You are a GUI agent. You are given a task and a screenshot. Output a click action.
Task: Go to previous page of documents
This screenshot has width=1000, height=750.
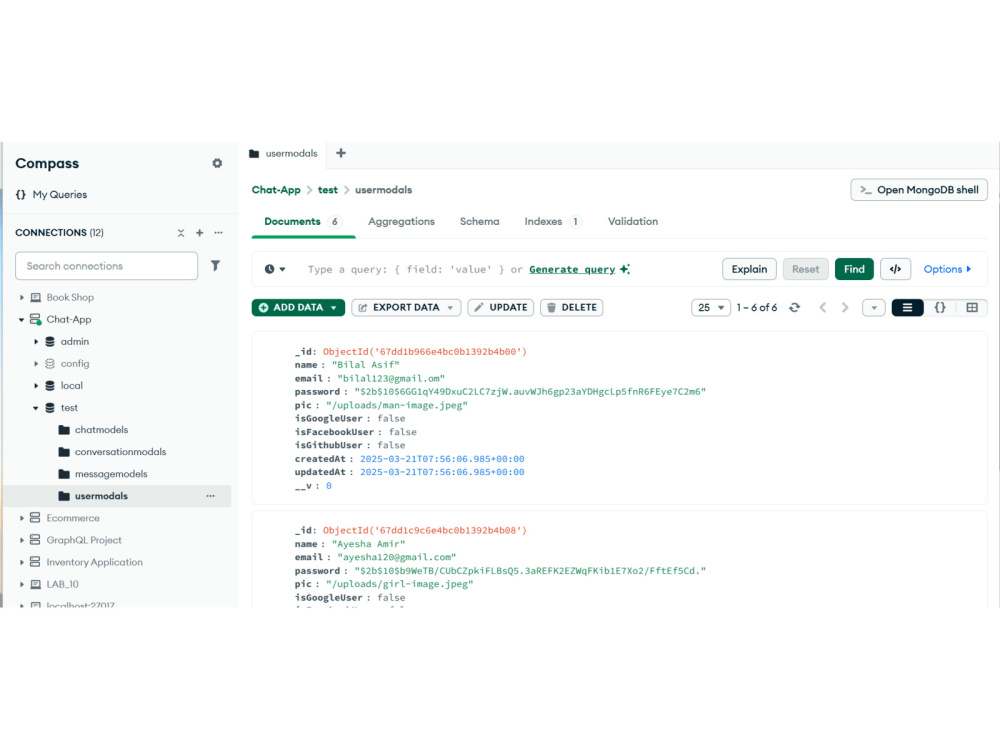coord(823,307)
